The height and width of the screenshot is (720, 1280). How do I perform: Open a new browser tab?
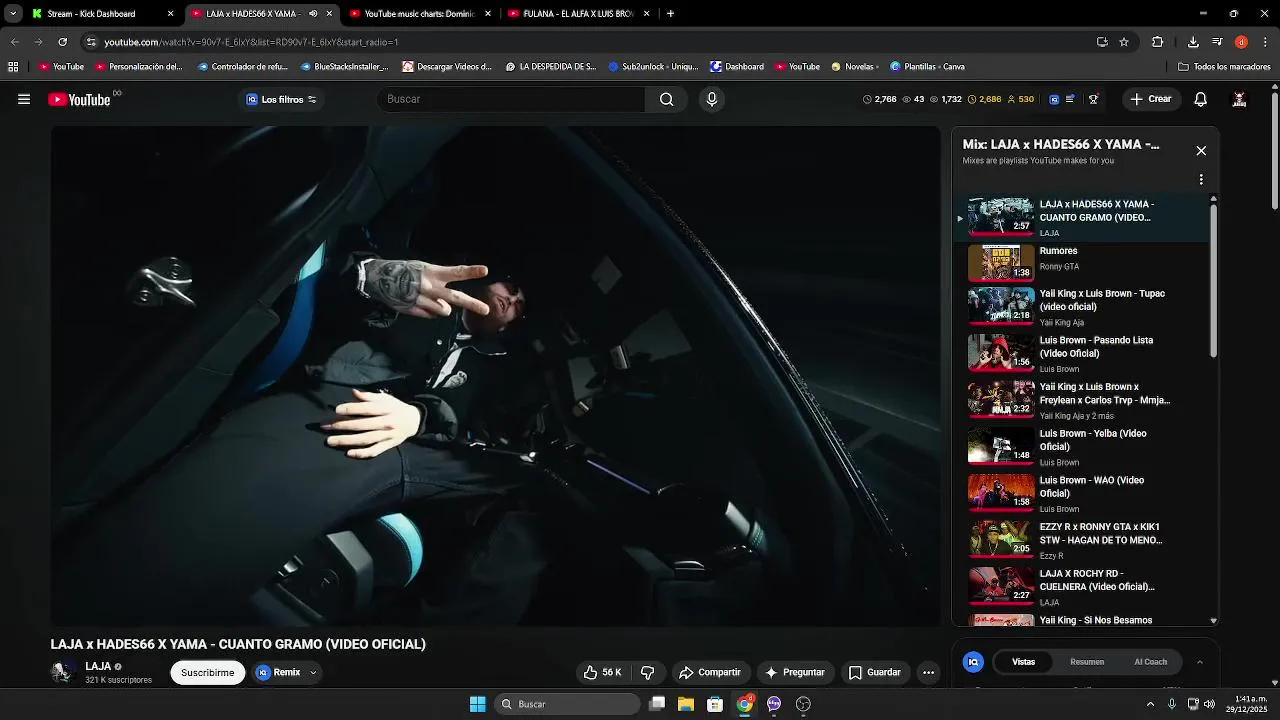670,14
